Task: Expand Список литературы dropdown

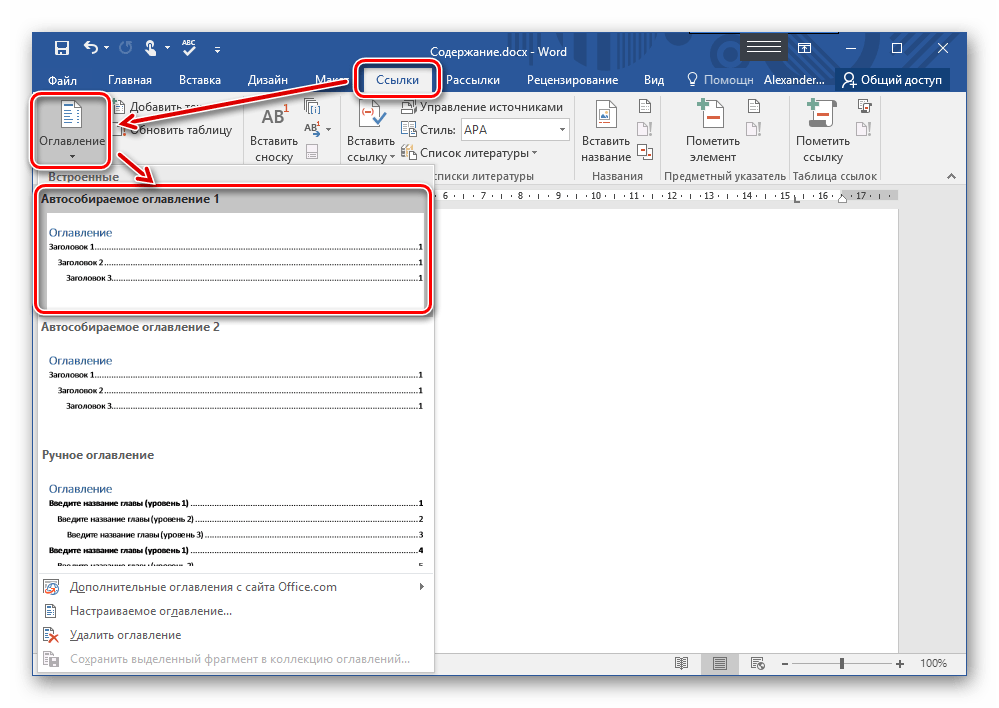Action: tap(469, 153)
